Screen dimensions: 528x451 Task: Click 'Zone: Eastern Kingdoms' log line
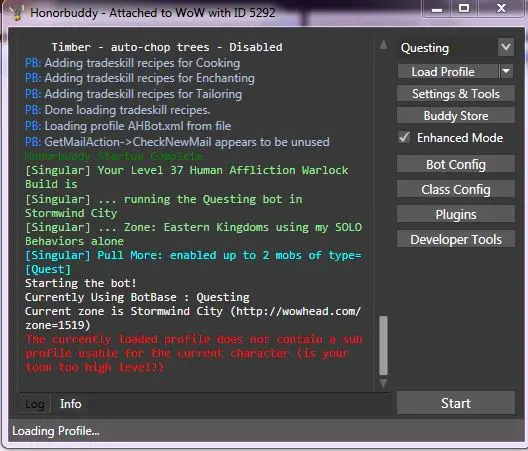pyautogui.click(x=193, y=234)
